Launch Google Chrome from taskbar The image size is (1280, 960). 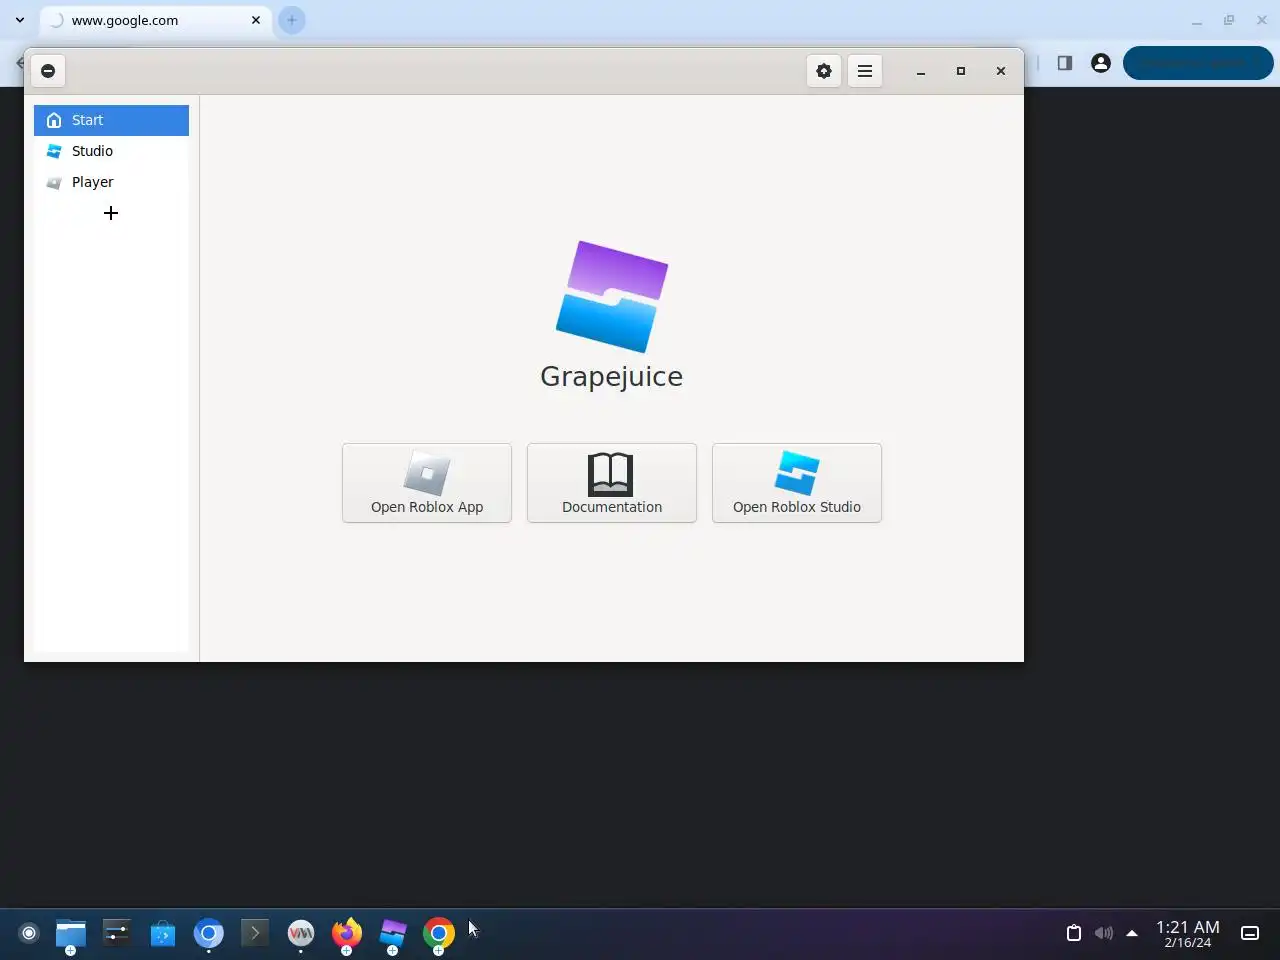click(439, 933)
